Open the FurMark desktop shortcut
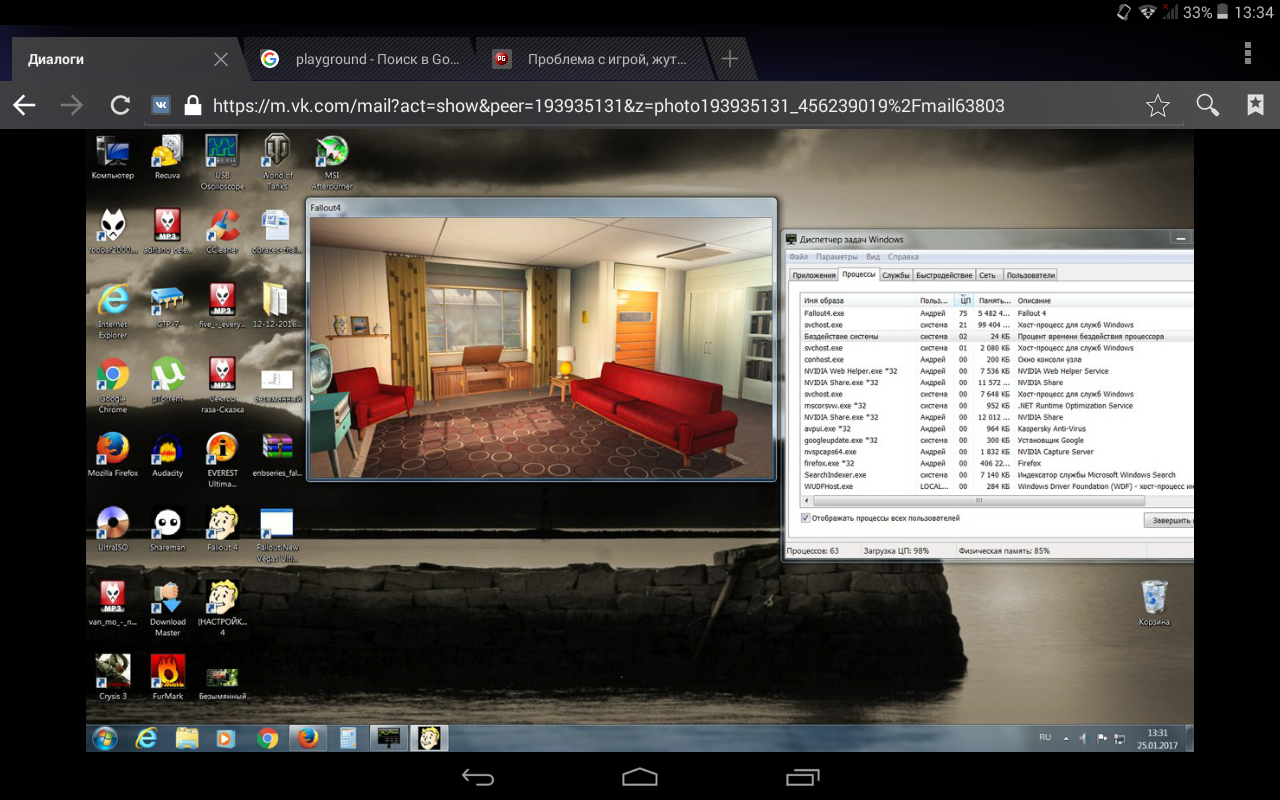 click(x=167, y=678)
